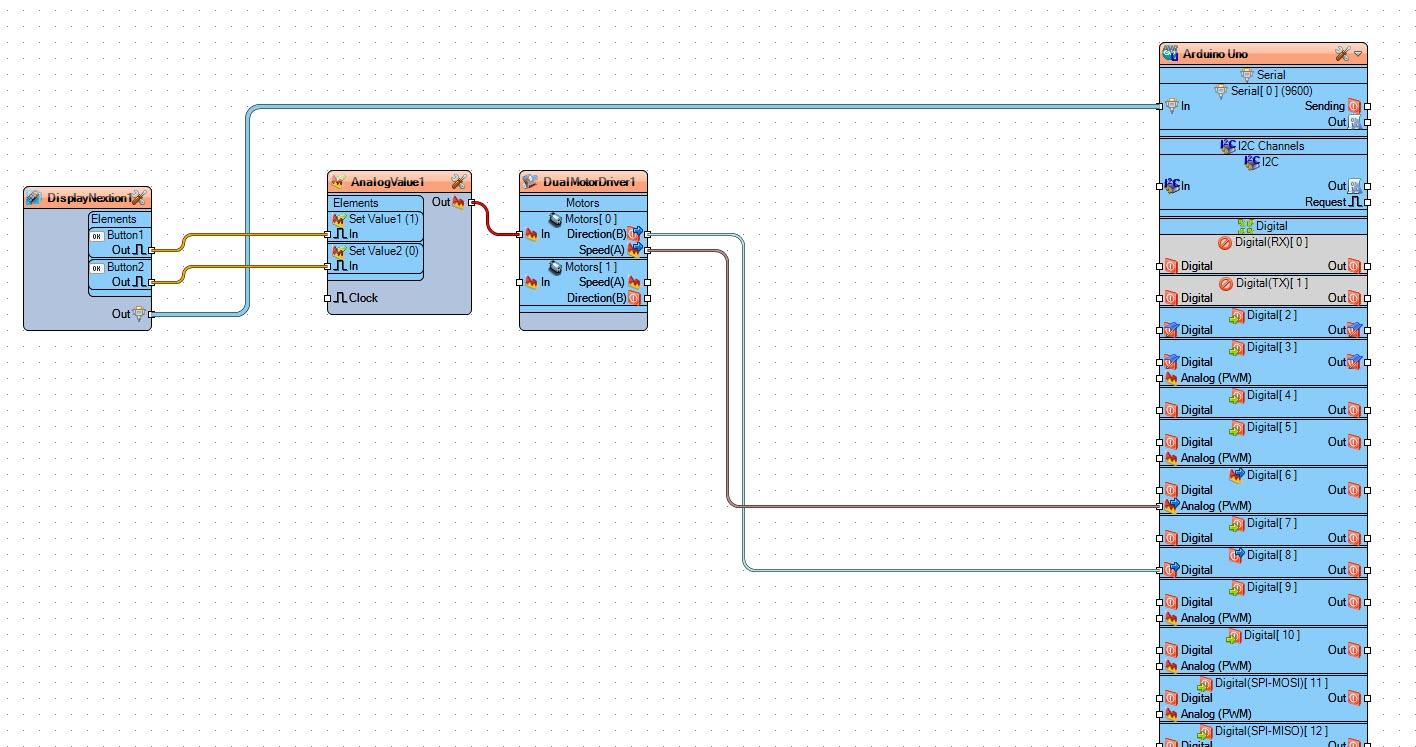Select the Set Value2 In pin
The width and height of the screenshot is (1416, 747).
[328, 266]
